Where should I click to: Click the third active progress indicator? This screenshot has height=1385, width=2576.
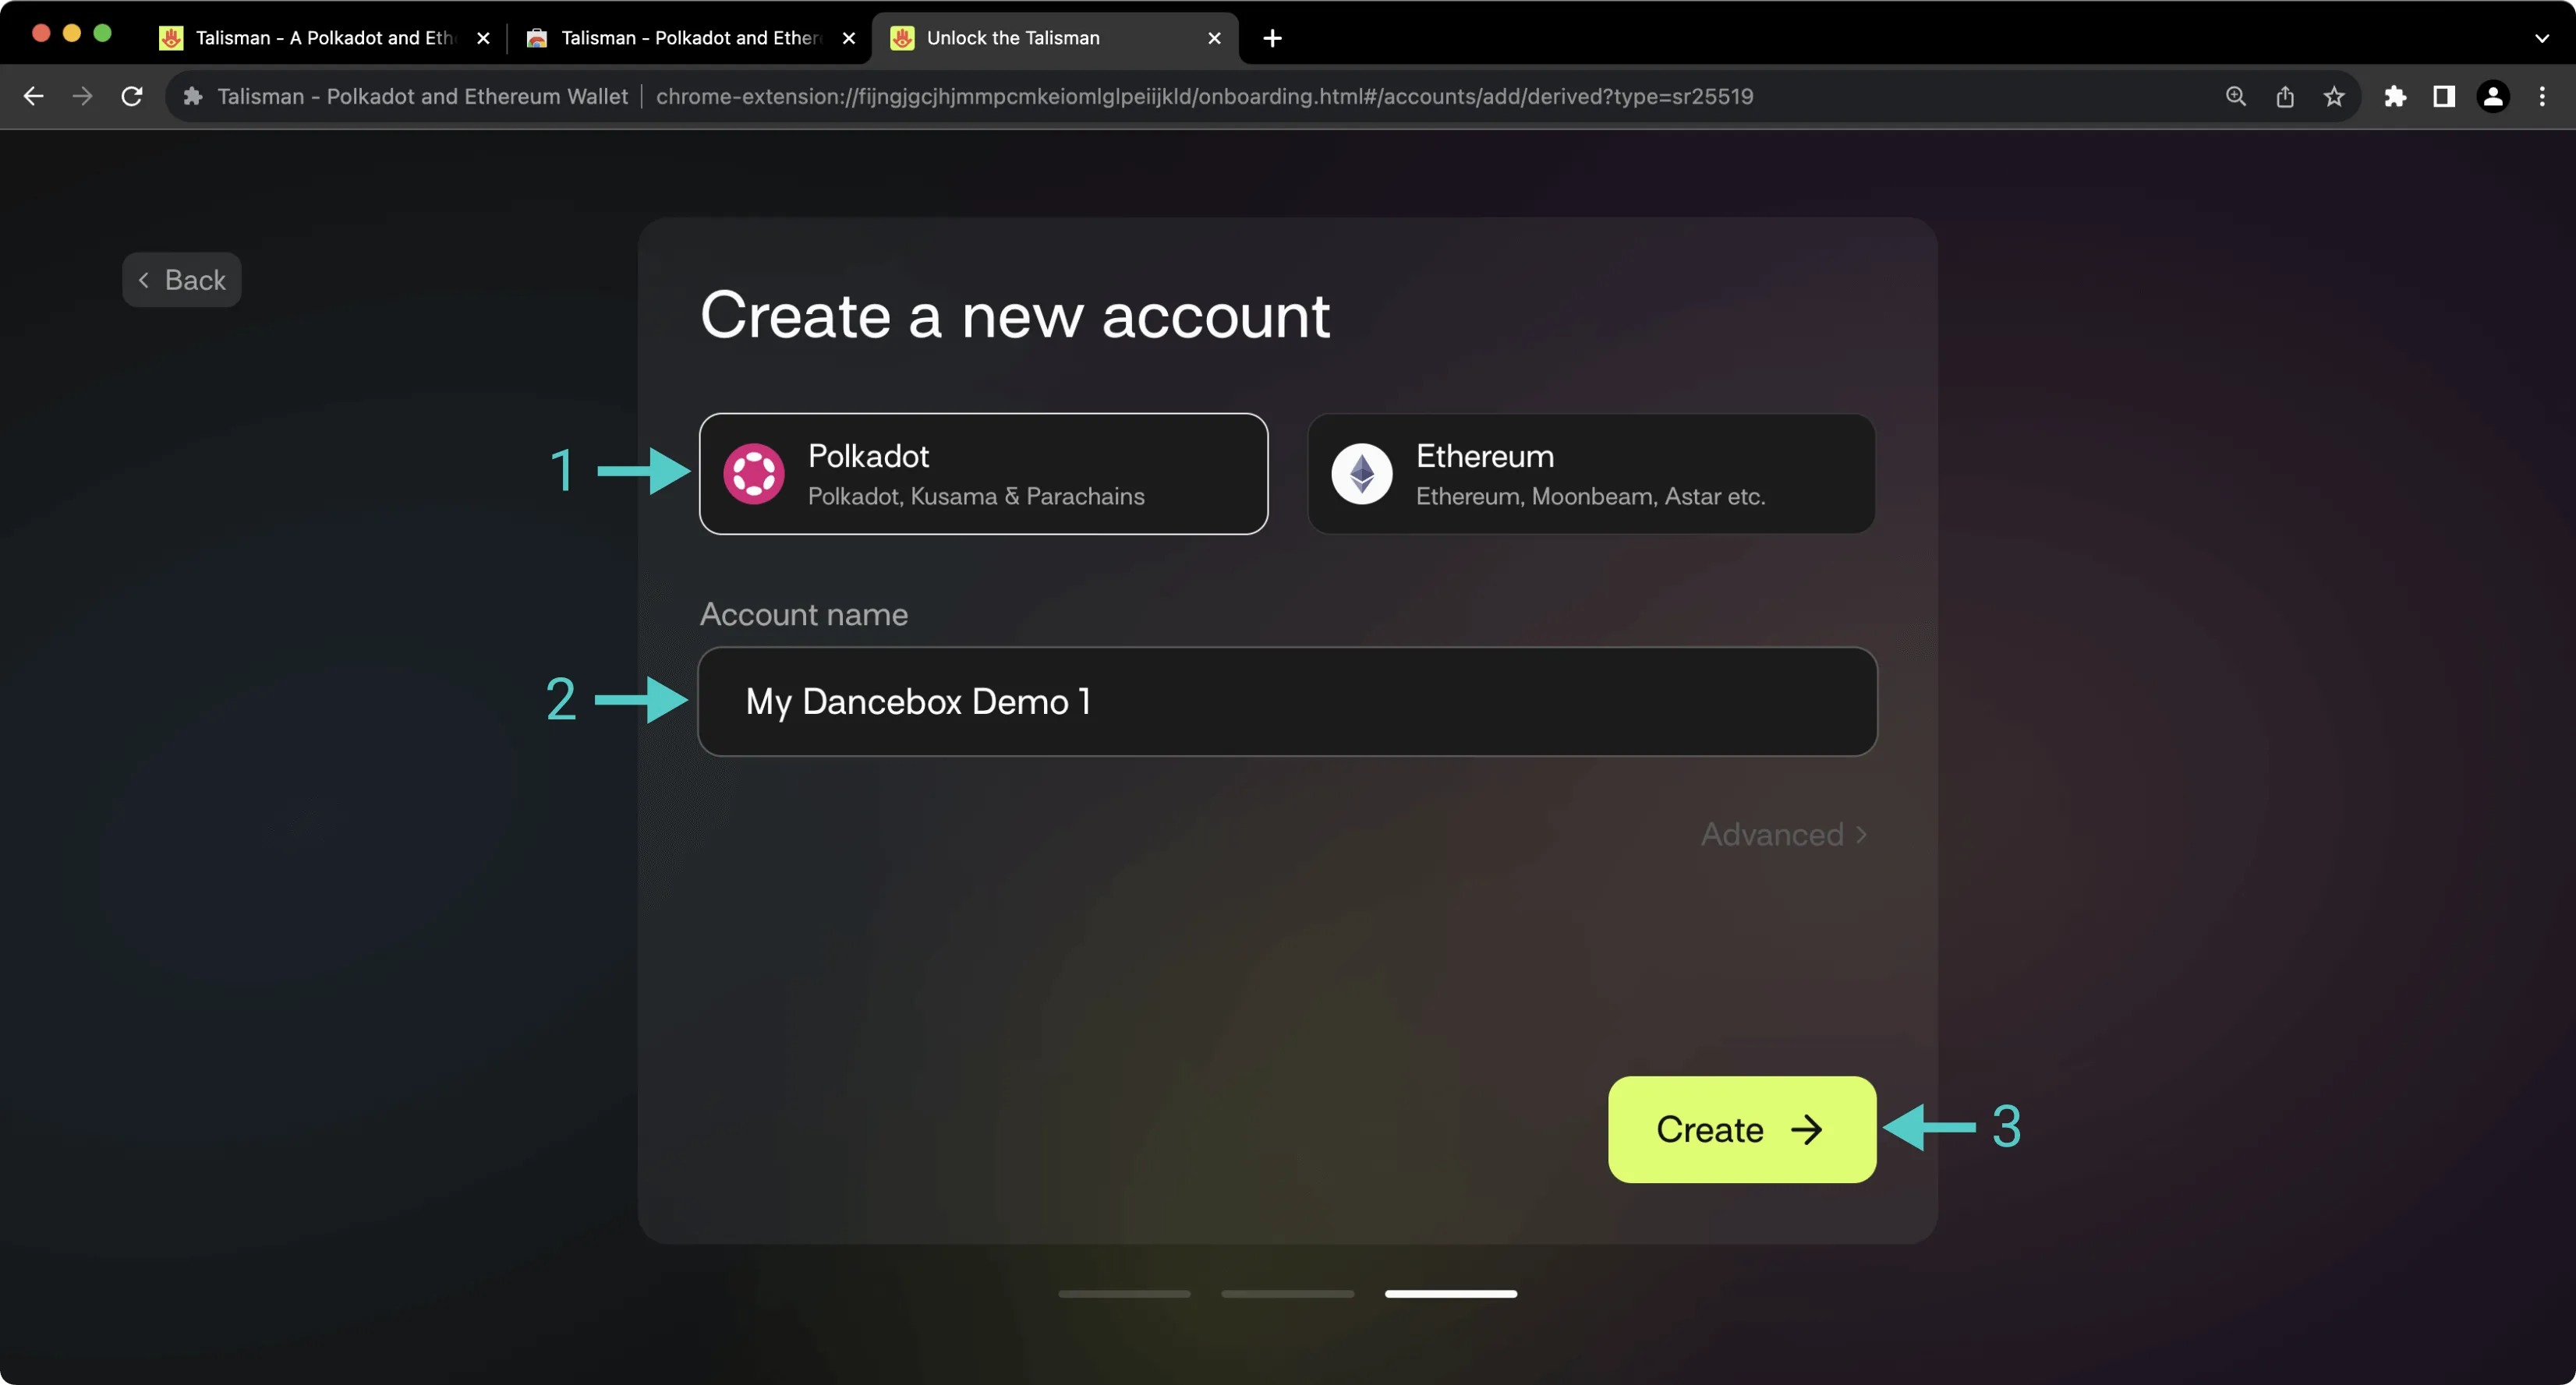pos(1450,1294)
